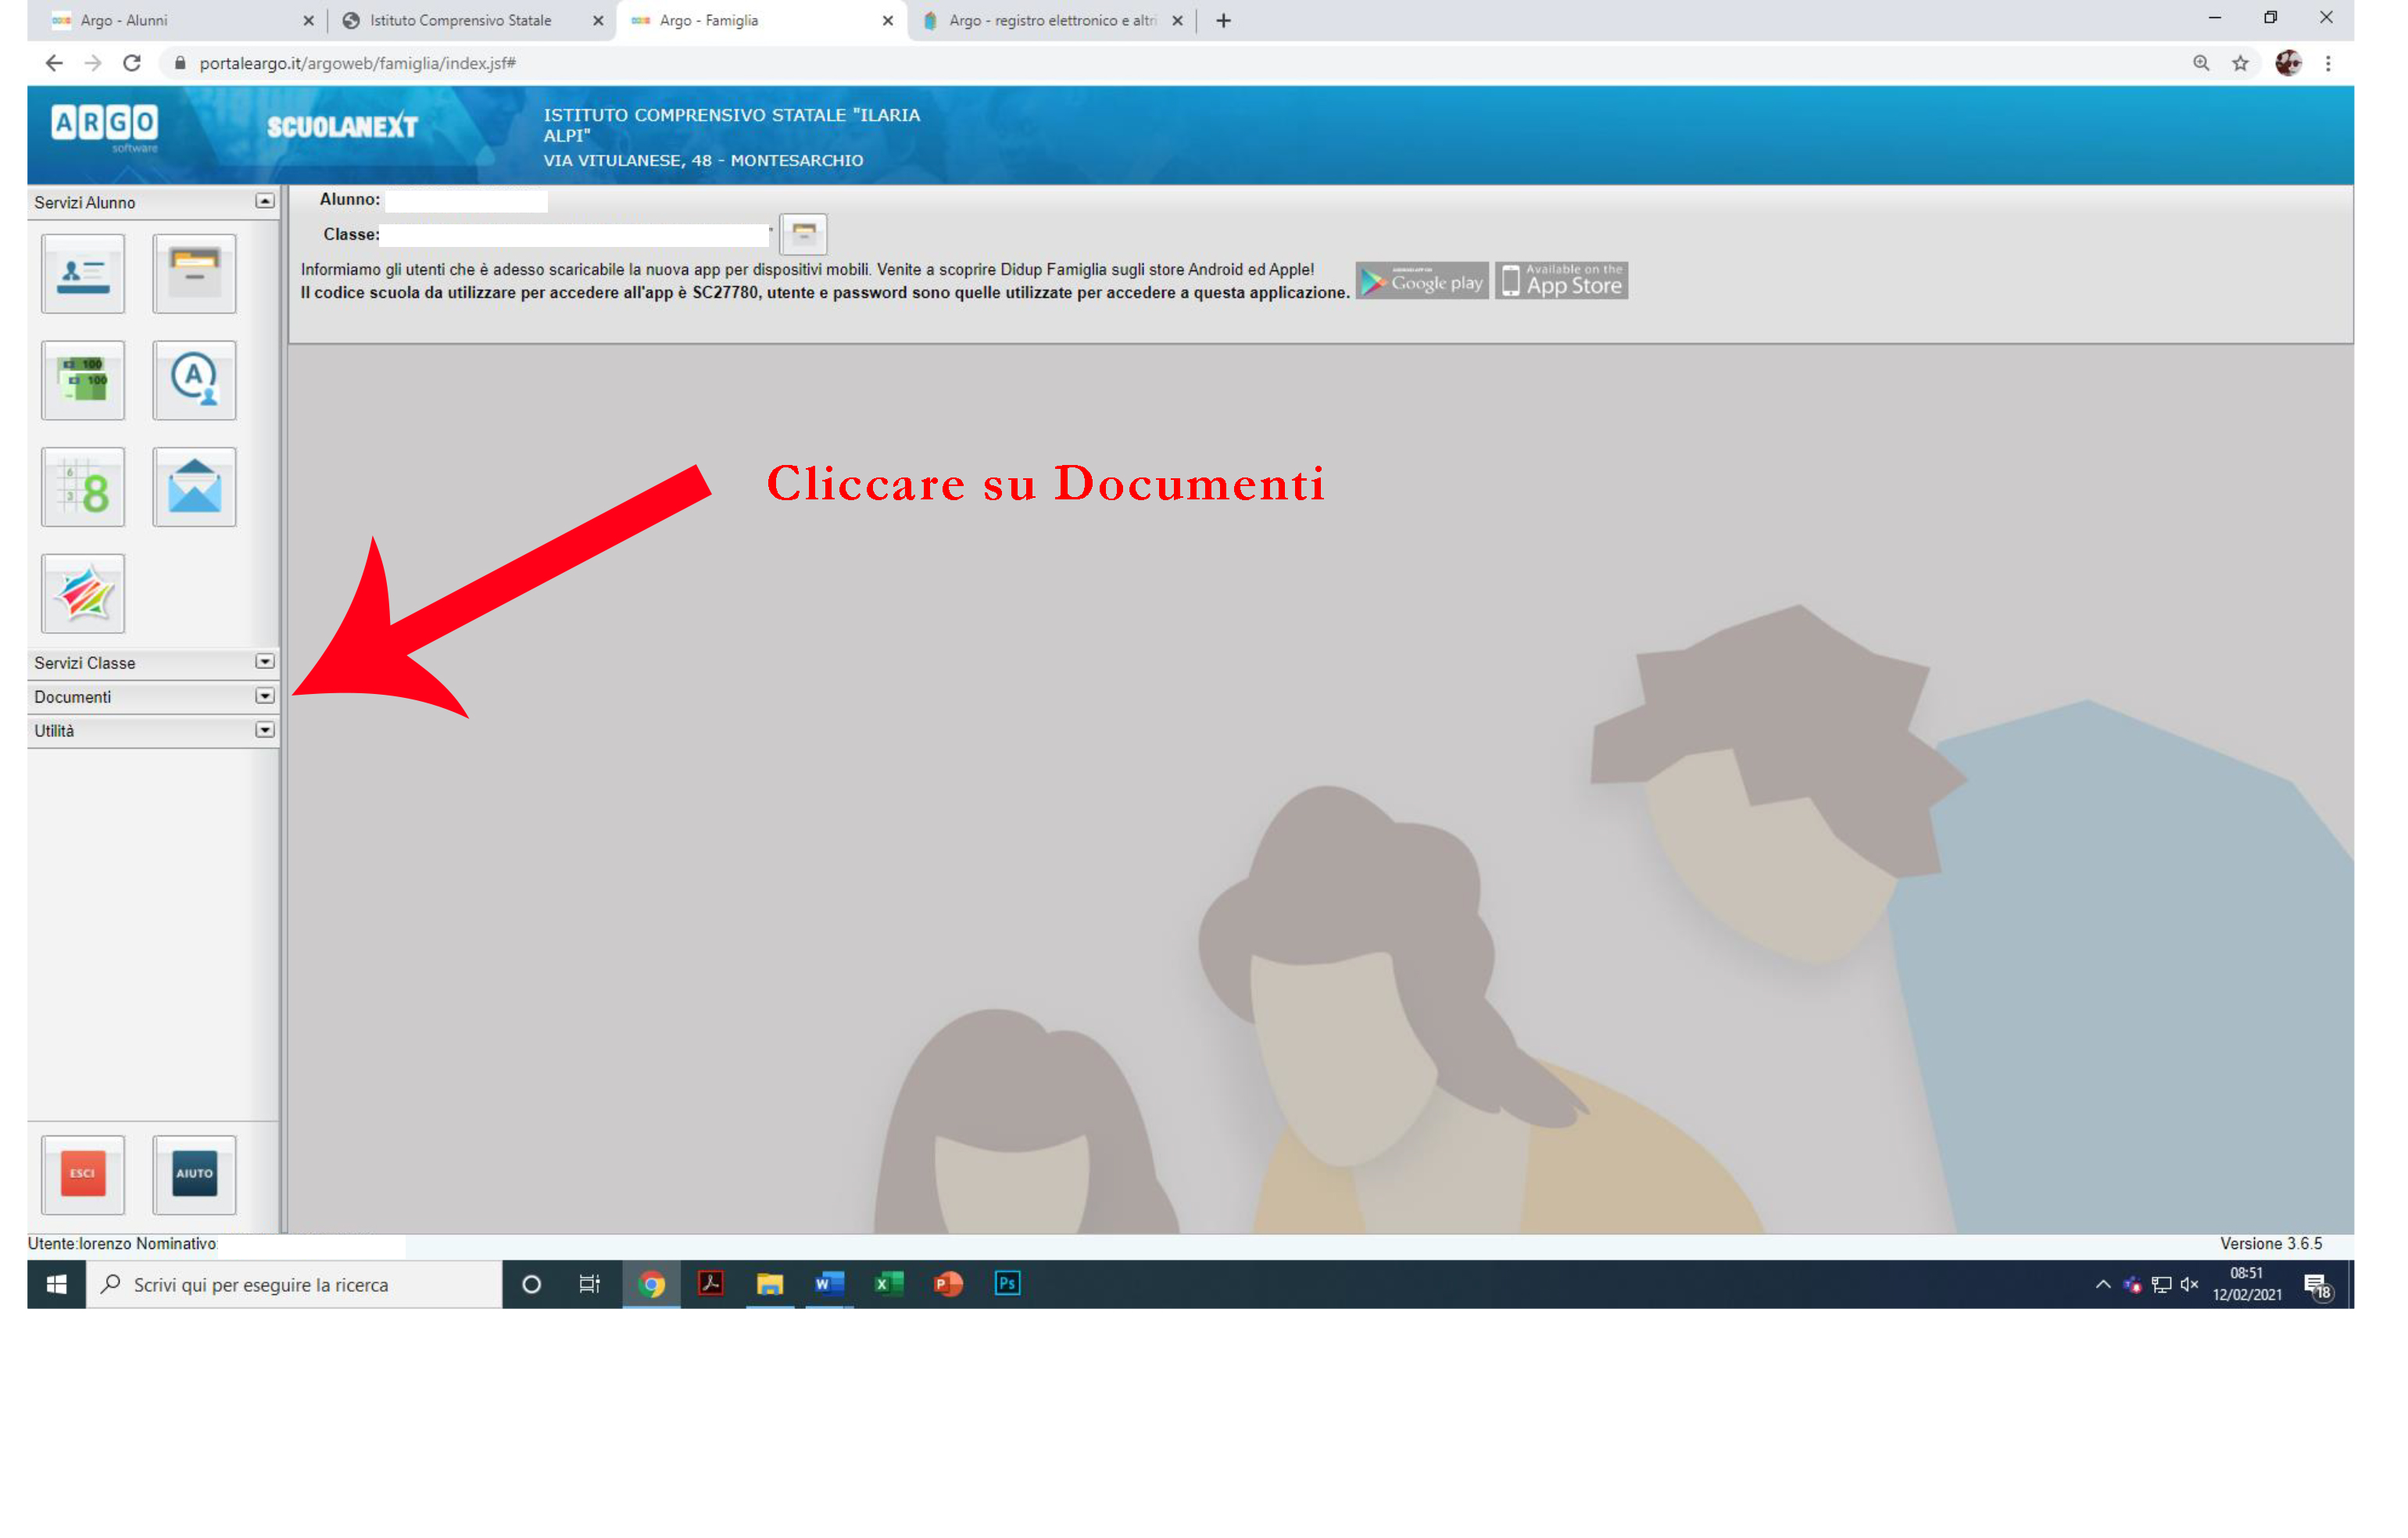The height and width of the screenshot is (1538, 2408).
Task: Click the AIUTO help button
Action: [194, 1174]
